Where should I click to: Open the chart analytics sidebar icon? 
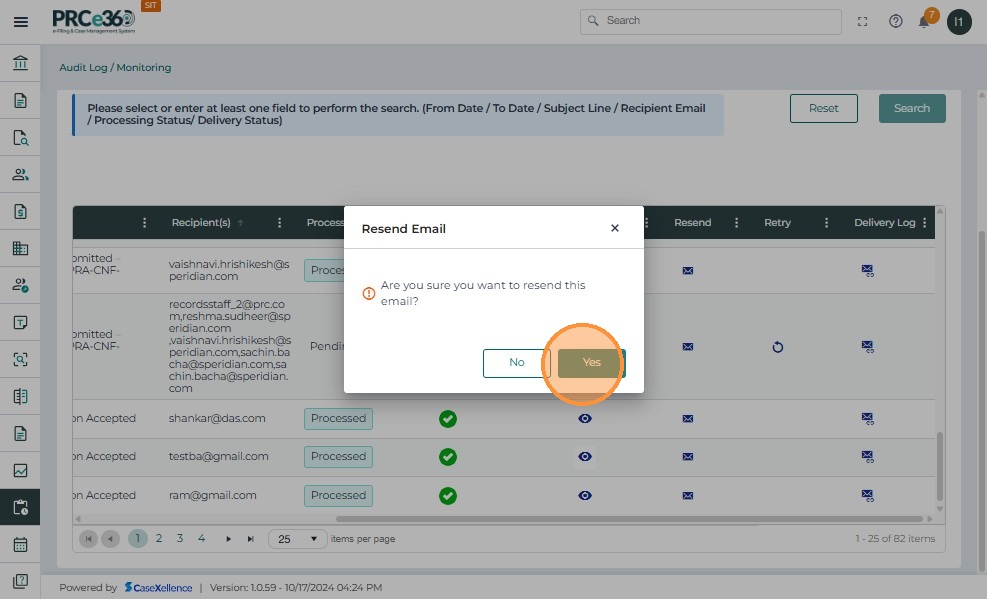(x=20, y=471)
